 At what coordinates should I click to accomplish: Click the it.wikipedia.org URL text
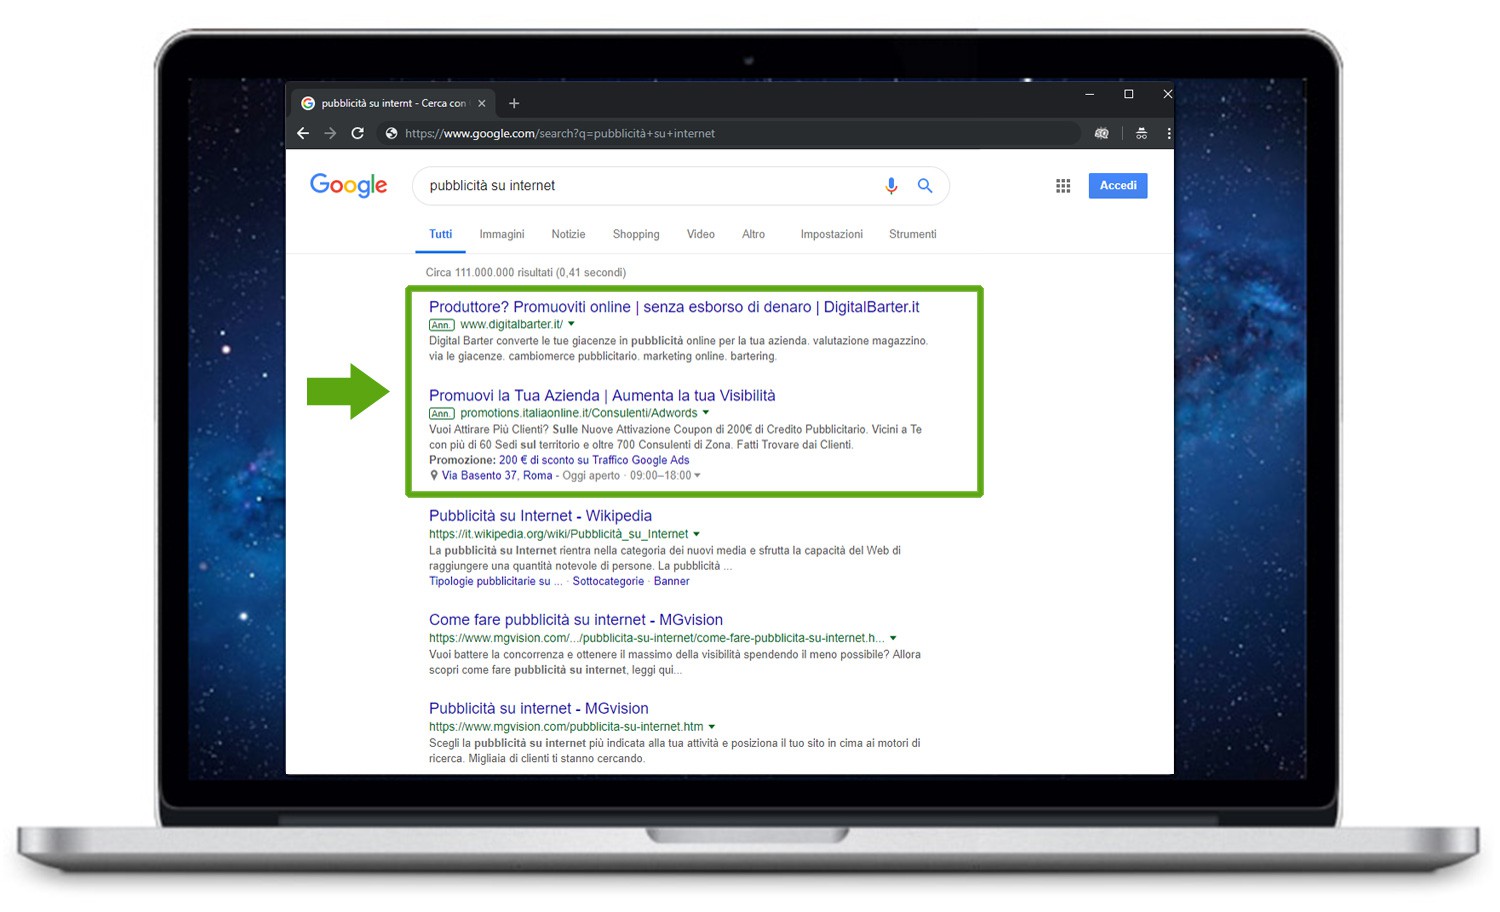coord(558,534)
